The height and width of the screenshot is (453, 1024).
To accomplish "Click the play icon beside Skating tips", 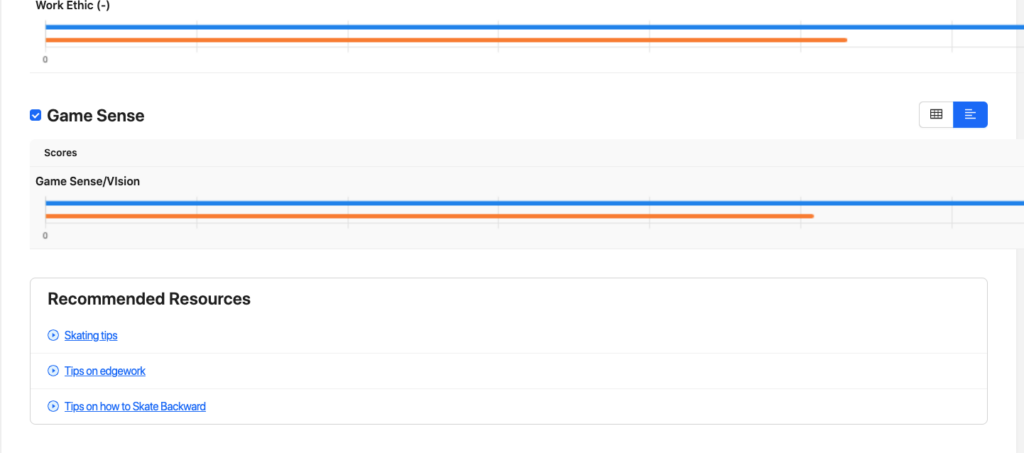I will tap(53, 335).
